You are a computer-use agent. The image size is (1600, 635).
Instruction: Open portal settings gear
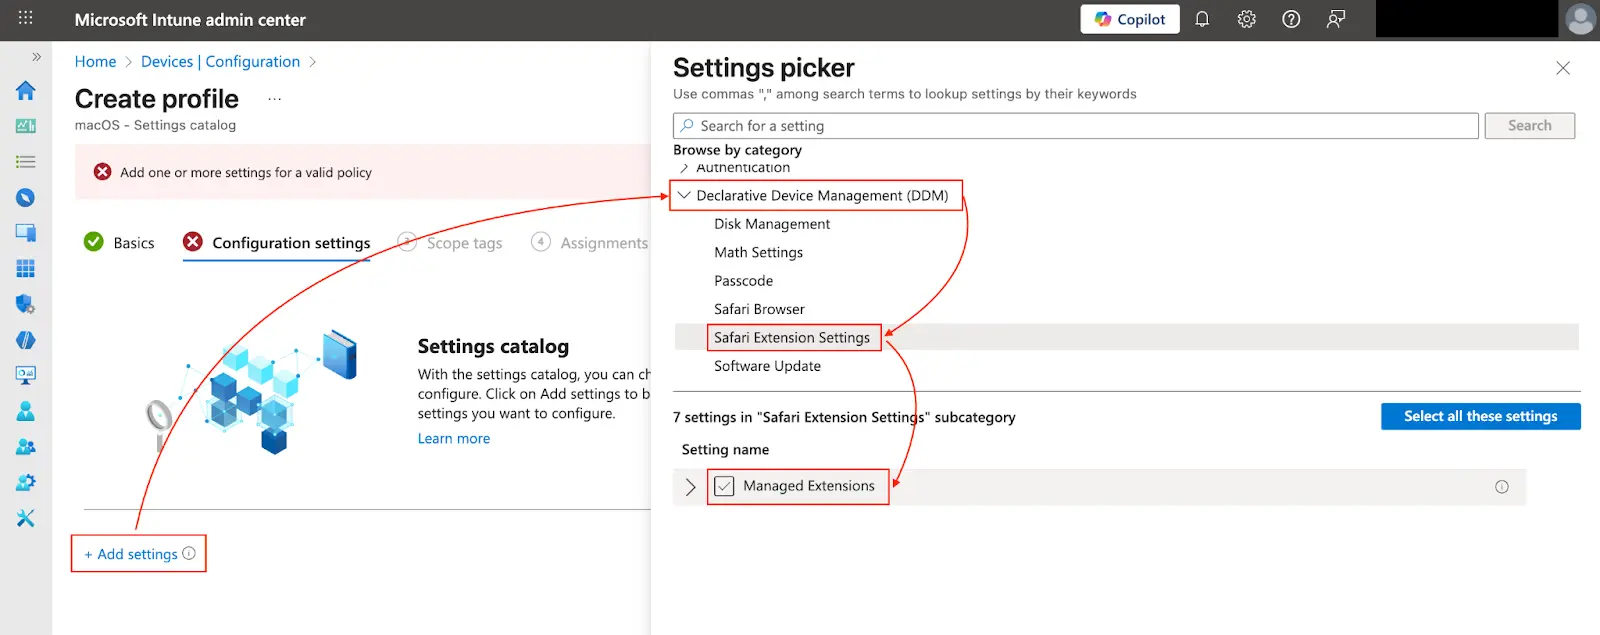pyautogui.click(x=1246, y=19)
